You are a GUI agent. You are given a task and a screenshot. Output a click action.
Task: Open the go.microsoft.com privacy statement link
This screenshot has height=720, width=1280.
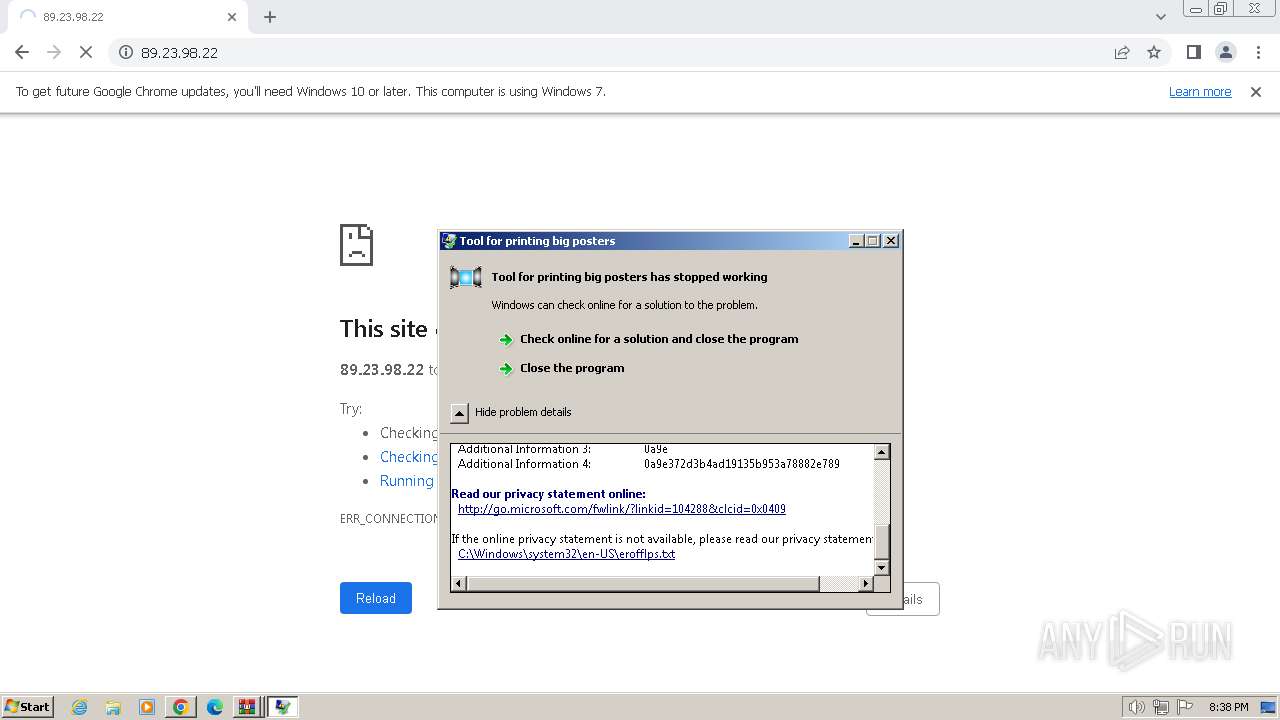622,509
